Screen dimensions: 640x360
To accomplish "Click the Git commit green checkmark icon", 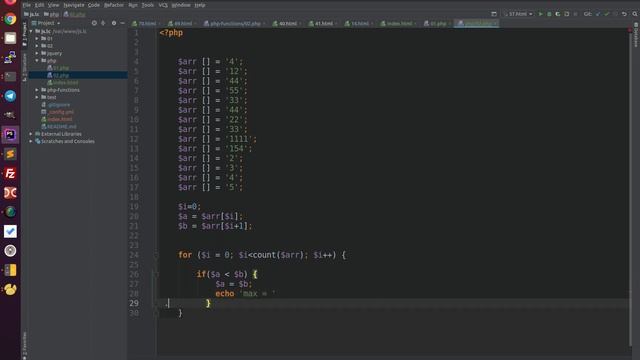I will coord(607,14).
